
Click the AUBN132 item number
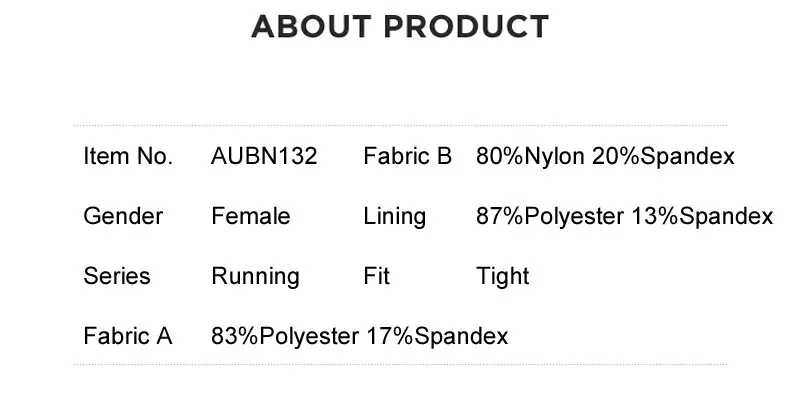(264, 156)
